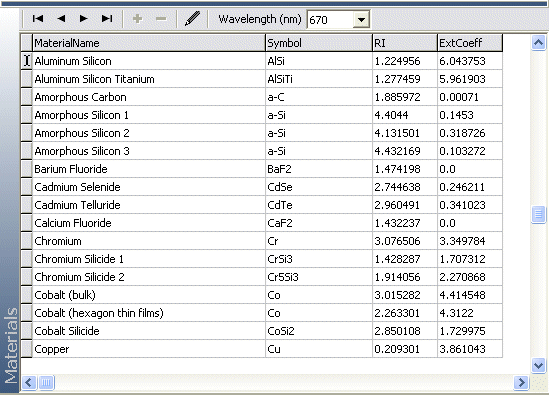Click the RI value 1.224956
The height and width of the screenshot is (395, 549).
(405, 61)
